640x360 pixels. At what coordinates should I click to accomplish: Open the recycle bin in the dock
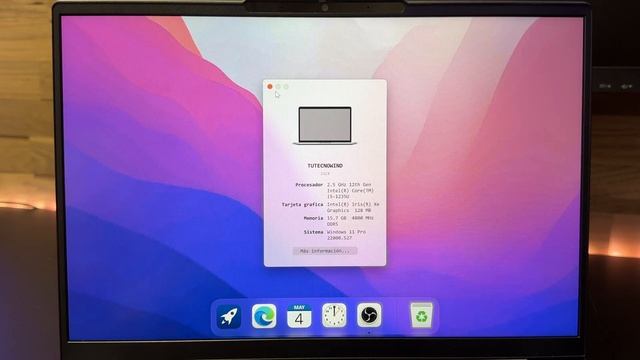click(x=421, y=315)
